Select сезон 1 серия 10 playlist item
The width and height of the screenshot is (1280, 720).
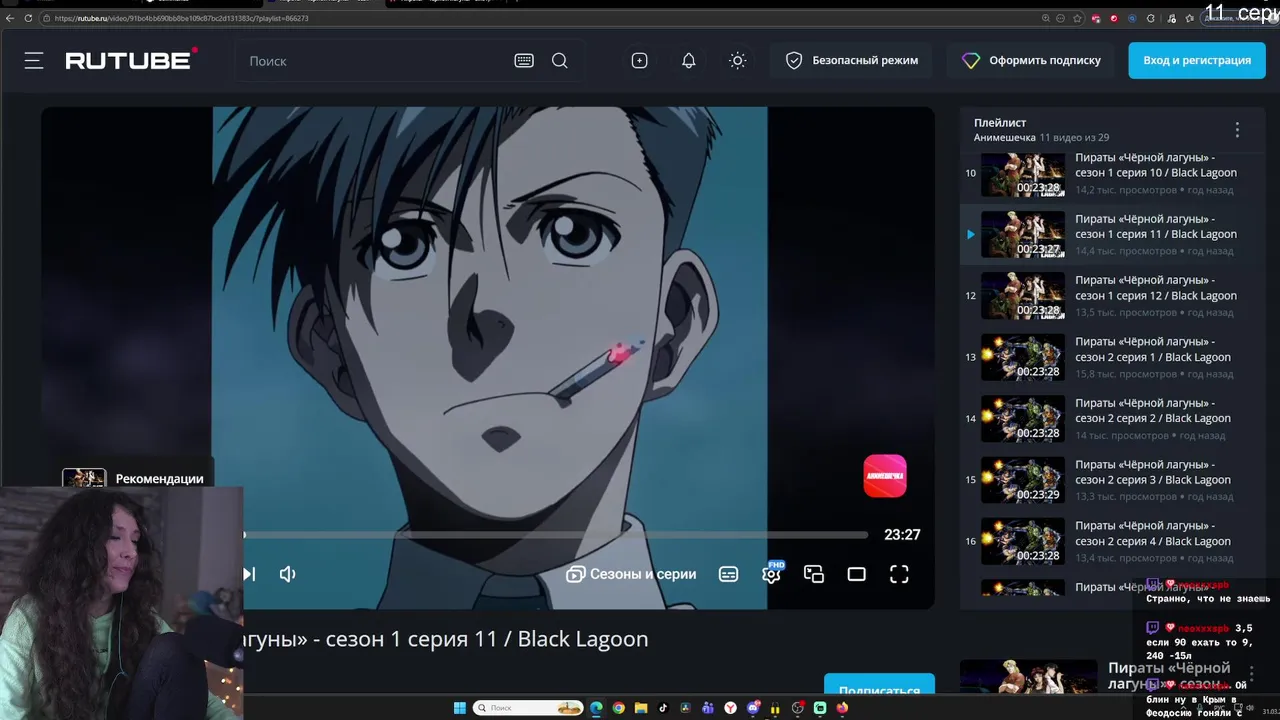tap(1112, 174)
